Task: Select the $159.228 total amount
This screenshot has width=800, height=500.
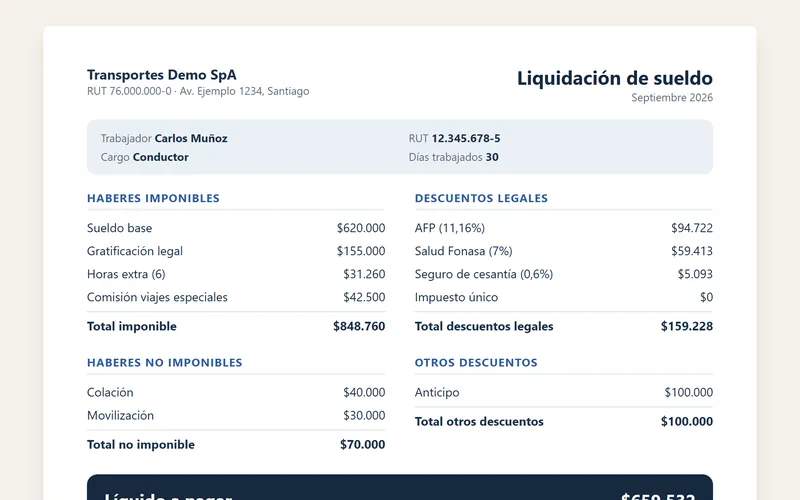Action: (687, 326)
